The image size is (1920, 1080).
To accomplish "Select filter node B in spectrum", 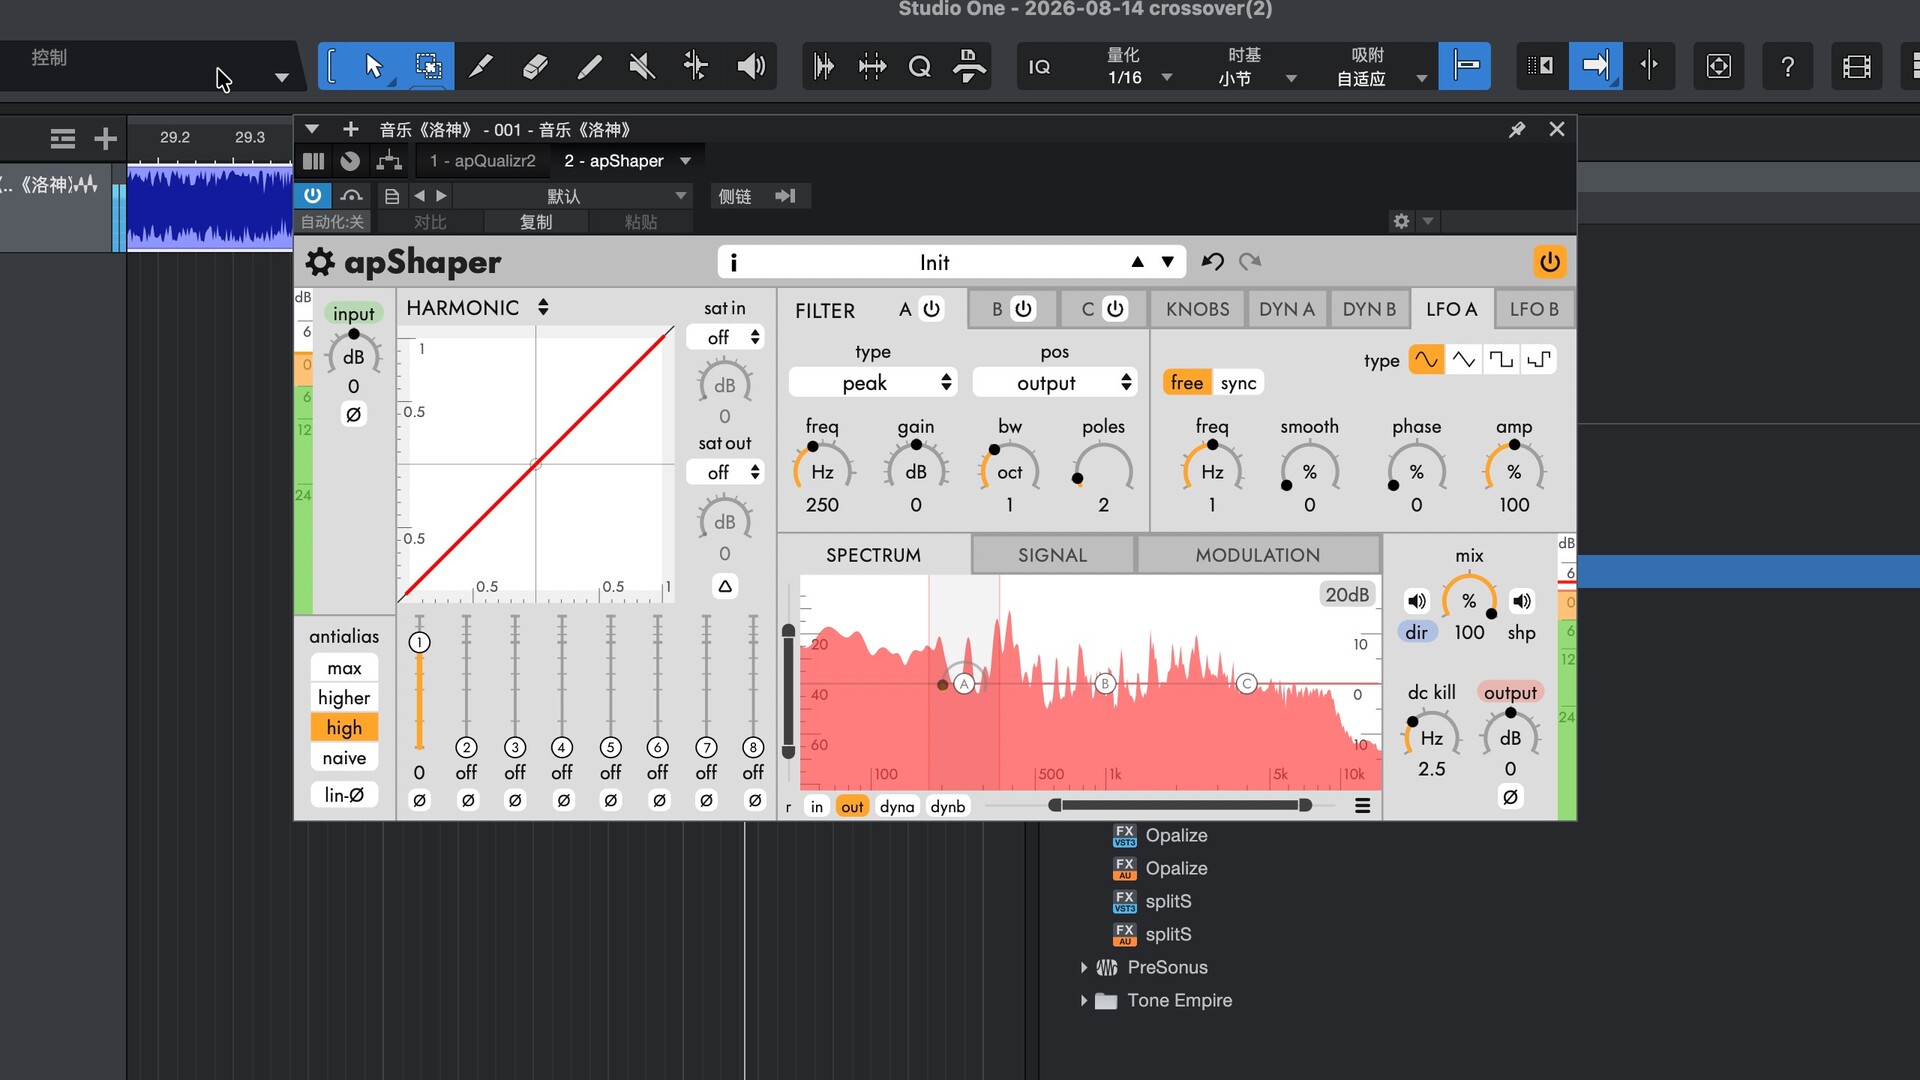I will 1105,684.
